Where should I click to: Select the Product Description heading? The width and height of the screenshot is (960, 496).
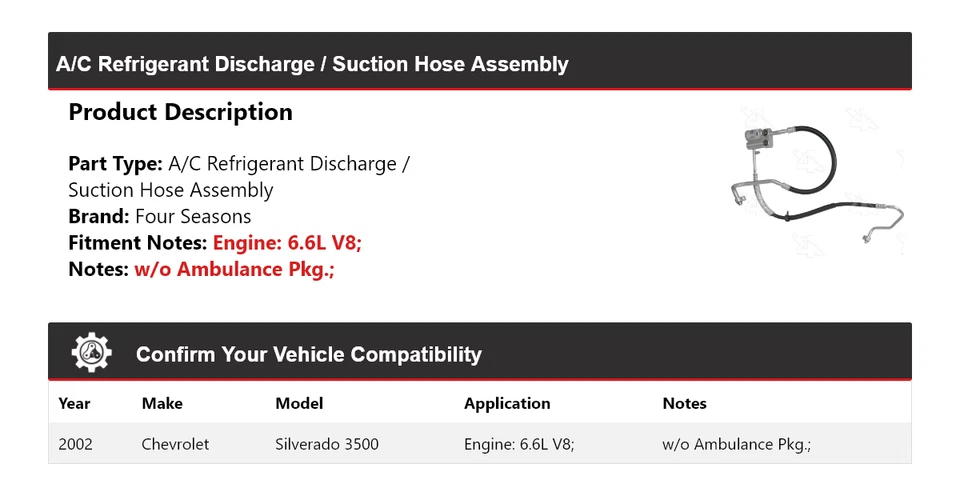point(180,112)
